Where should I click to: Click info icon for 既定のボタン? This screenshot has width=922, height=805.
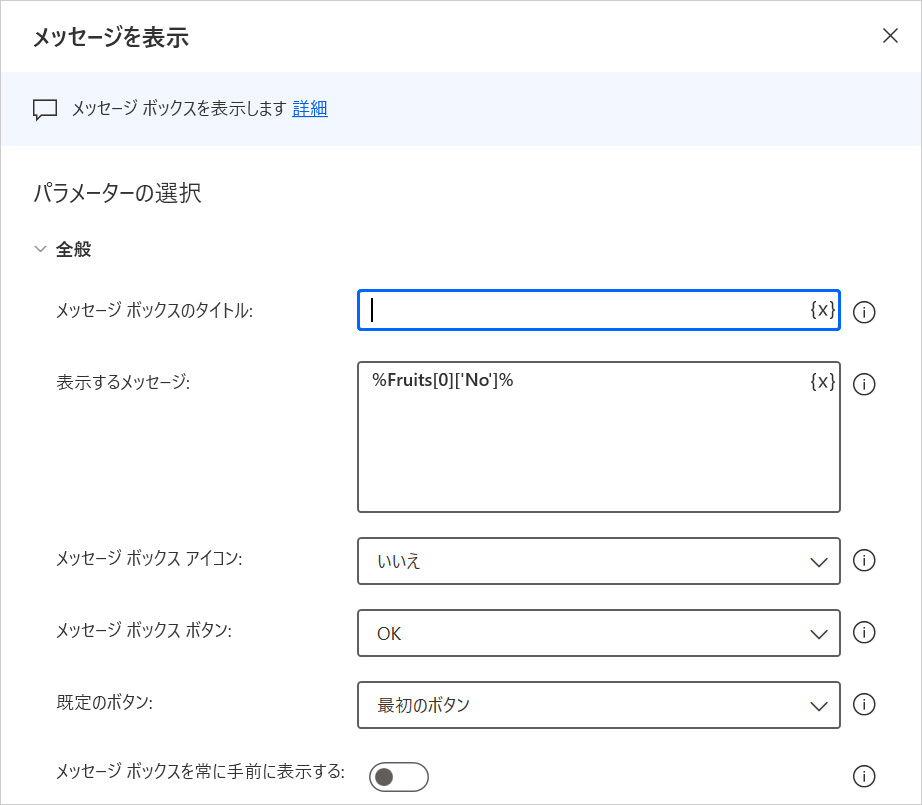(x=864, y=705)
